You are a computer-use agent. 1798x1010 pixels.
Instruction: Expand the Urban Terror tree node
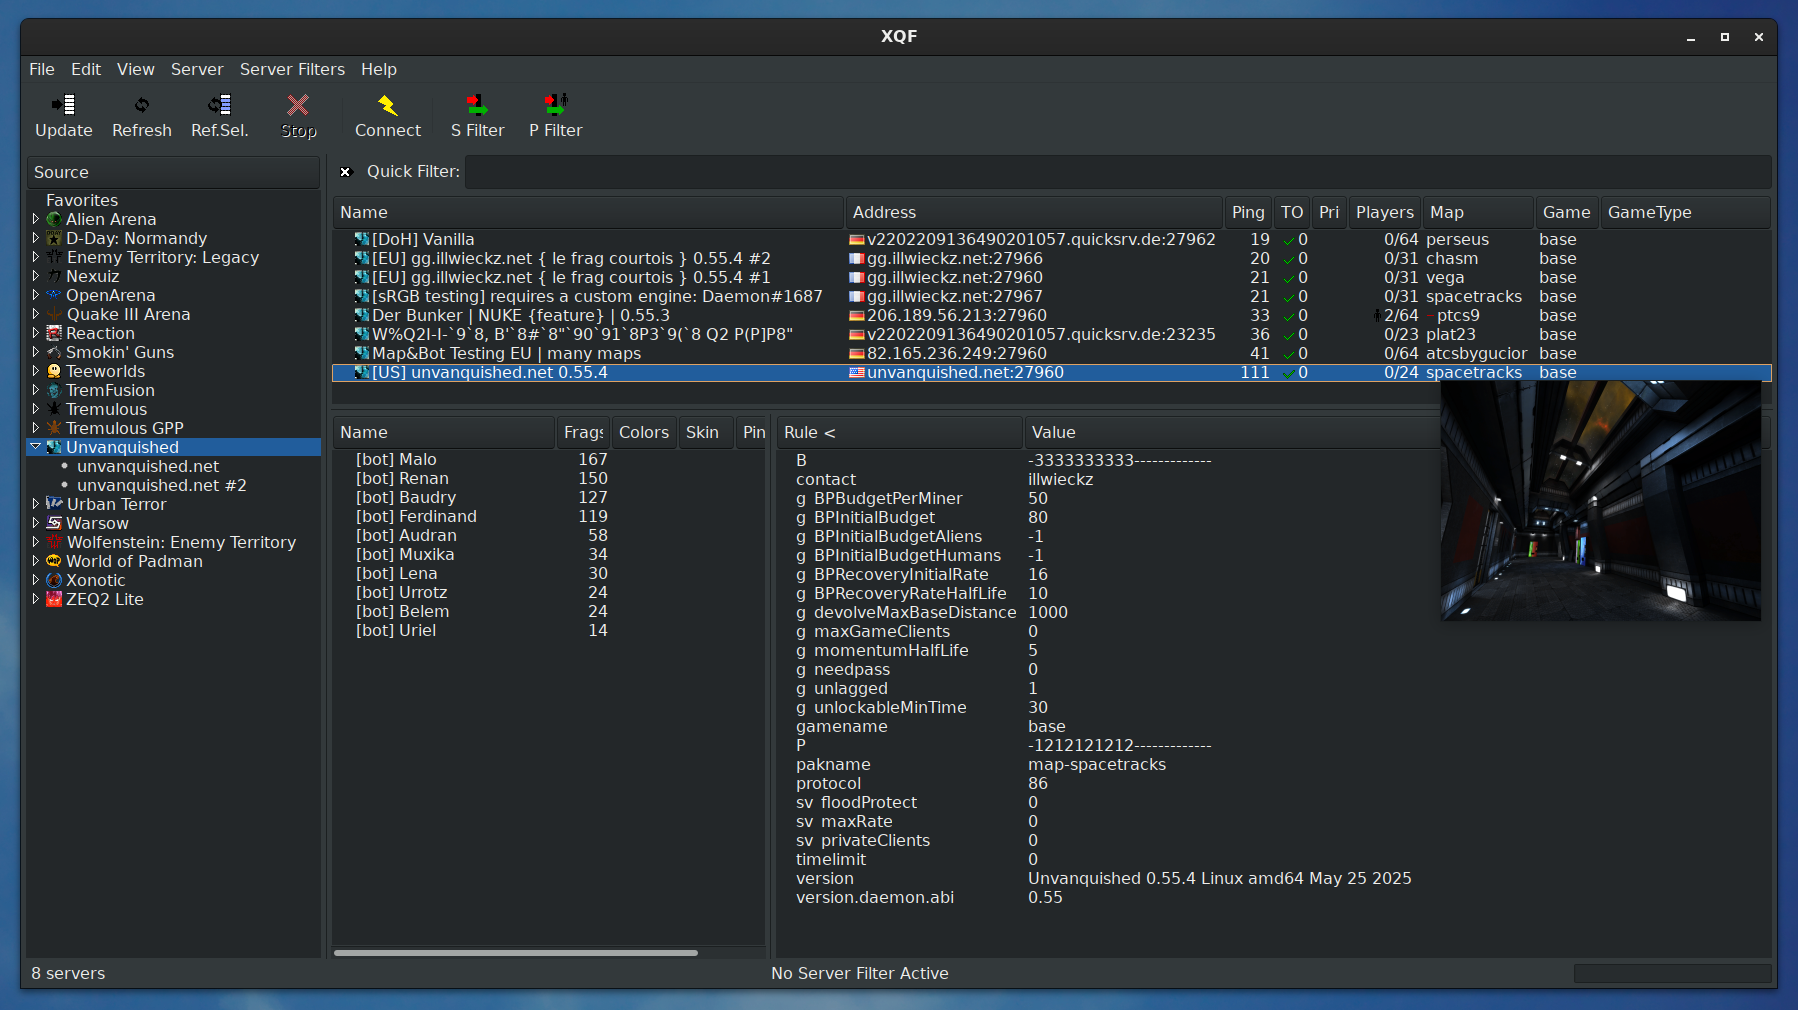[36, 504]
